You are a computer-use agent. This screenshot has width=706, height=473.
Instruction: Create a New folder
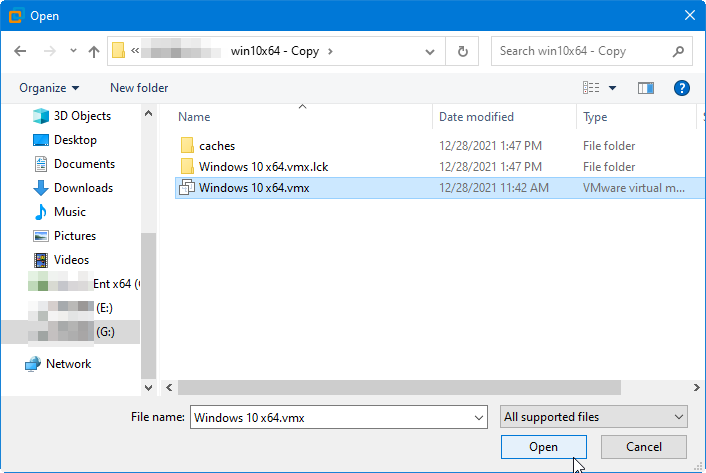(139, 88)
